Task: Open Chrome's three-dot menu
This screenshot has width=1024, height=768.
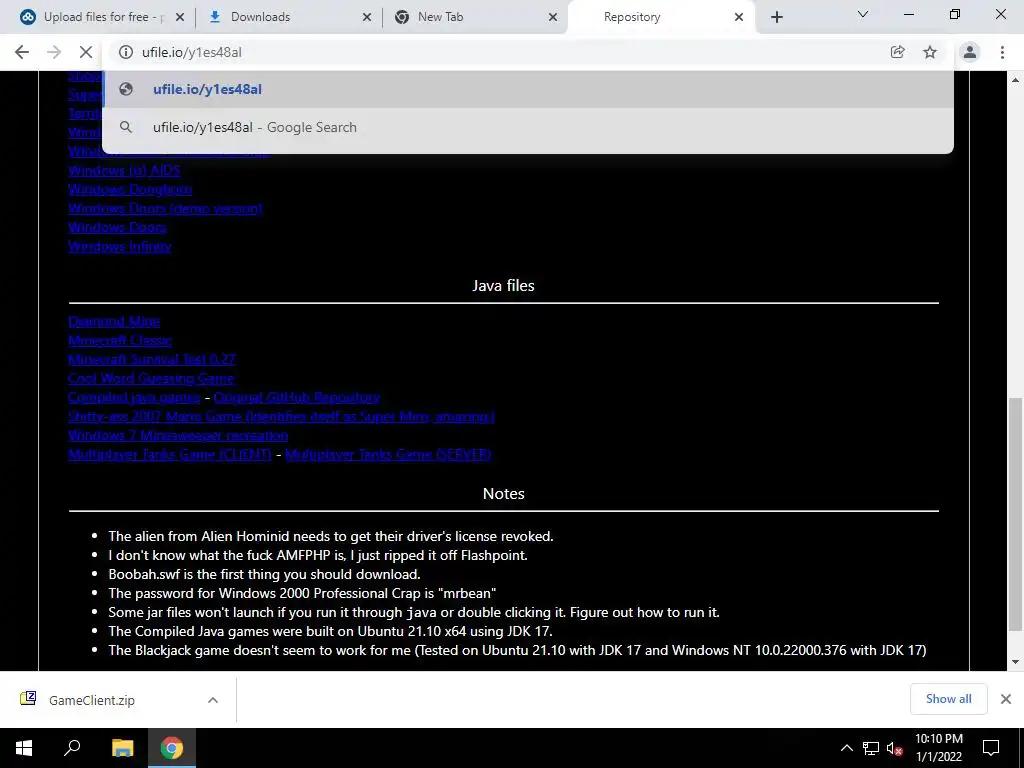Action: coord(1002,52)
